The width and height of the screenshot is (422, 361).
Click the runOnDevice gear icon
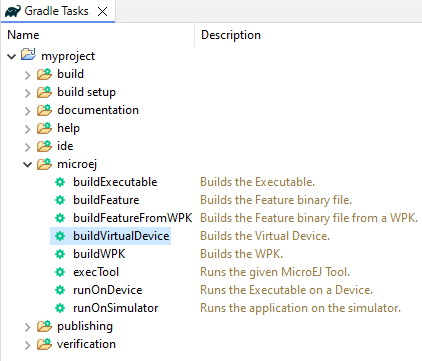click(x=60, y=290)
